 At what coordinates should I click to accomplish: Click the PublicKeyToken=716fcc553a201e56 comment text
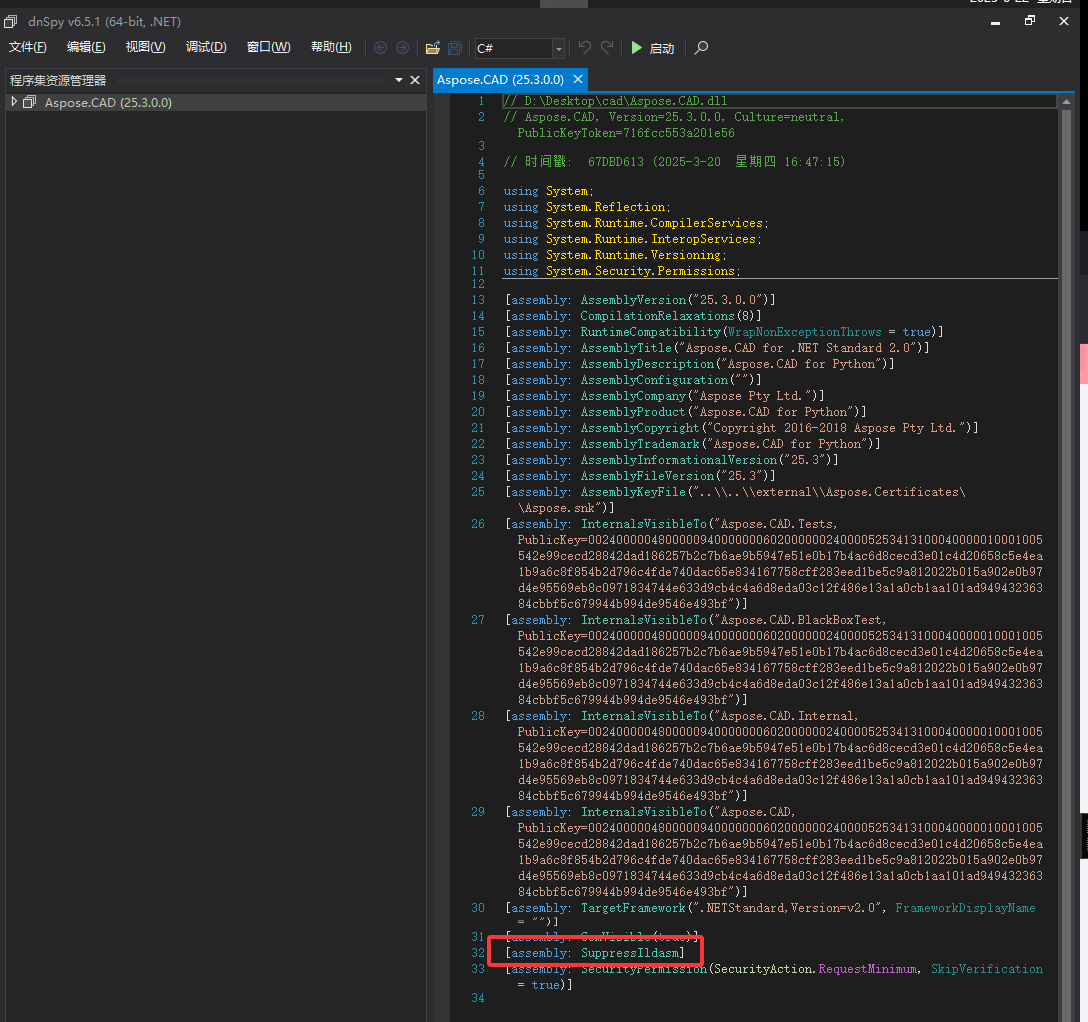coord(626,133)
